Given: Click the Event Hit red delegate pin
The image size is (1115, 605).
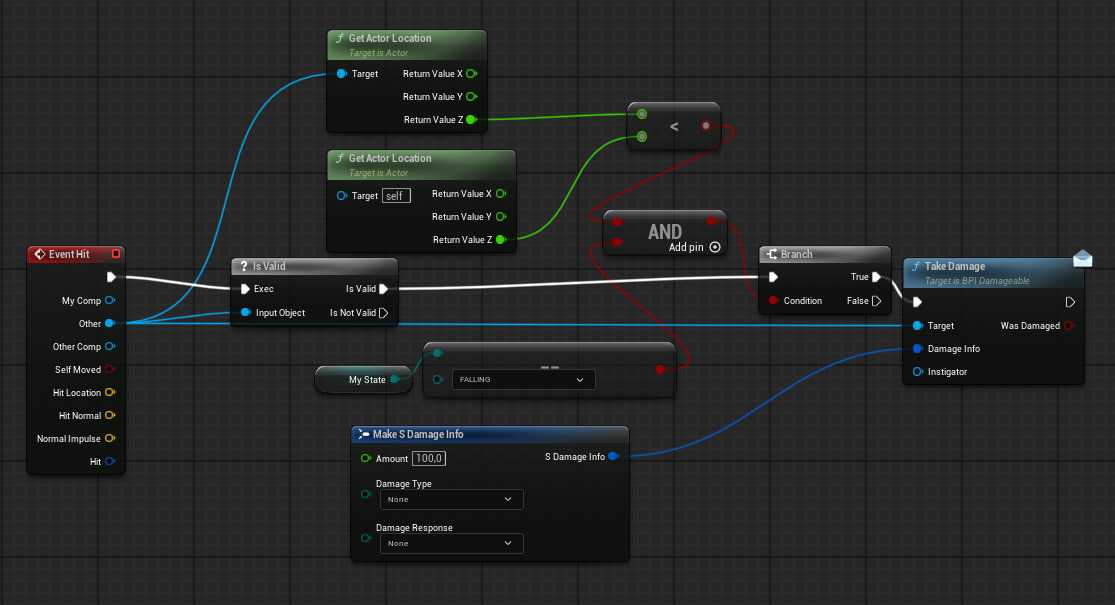Looking at the screenshot, I should pos(116,254).
